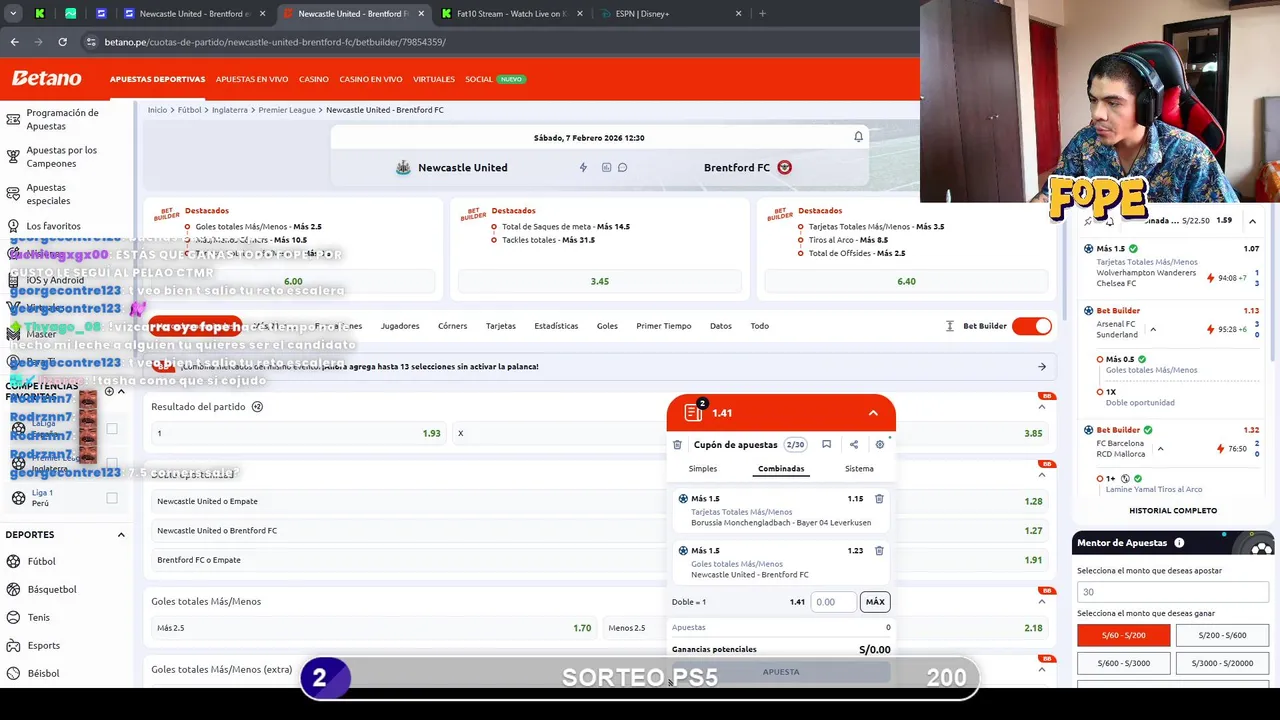Select the Córners market tab
The image size is (1280, 720).
452,326
